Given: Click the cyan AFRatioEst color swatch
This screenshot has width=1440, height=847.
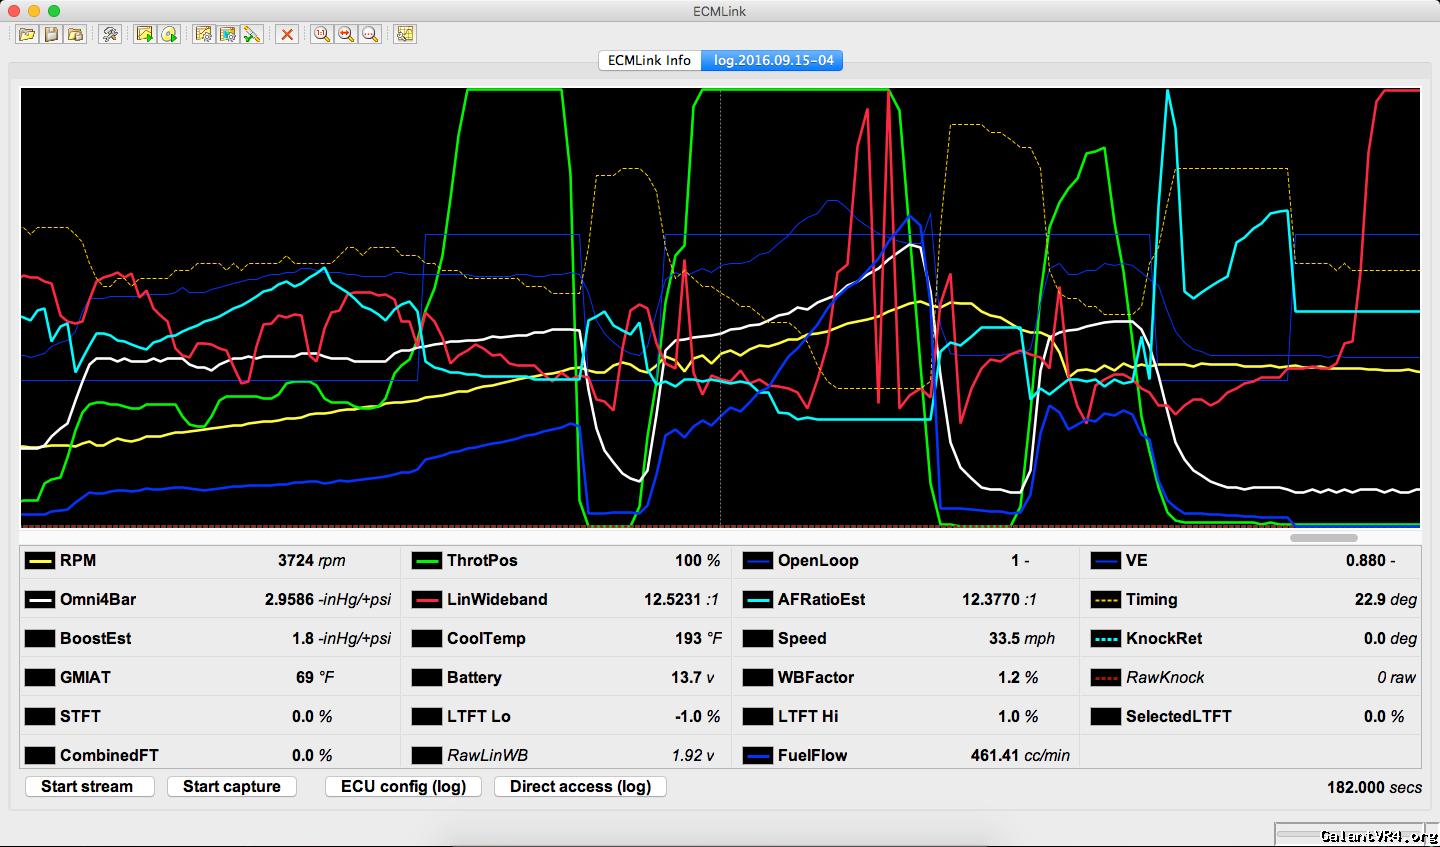Looking at the screenshot, I should [x=758, y=600].
